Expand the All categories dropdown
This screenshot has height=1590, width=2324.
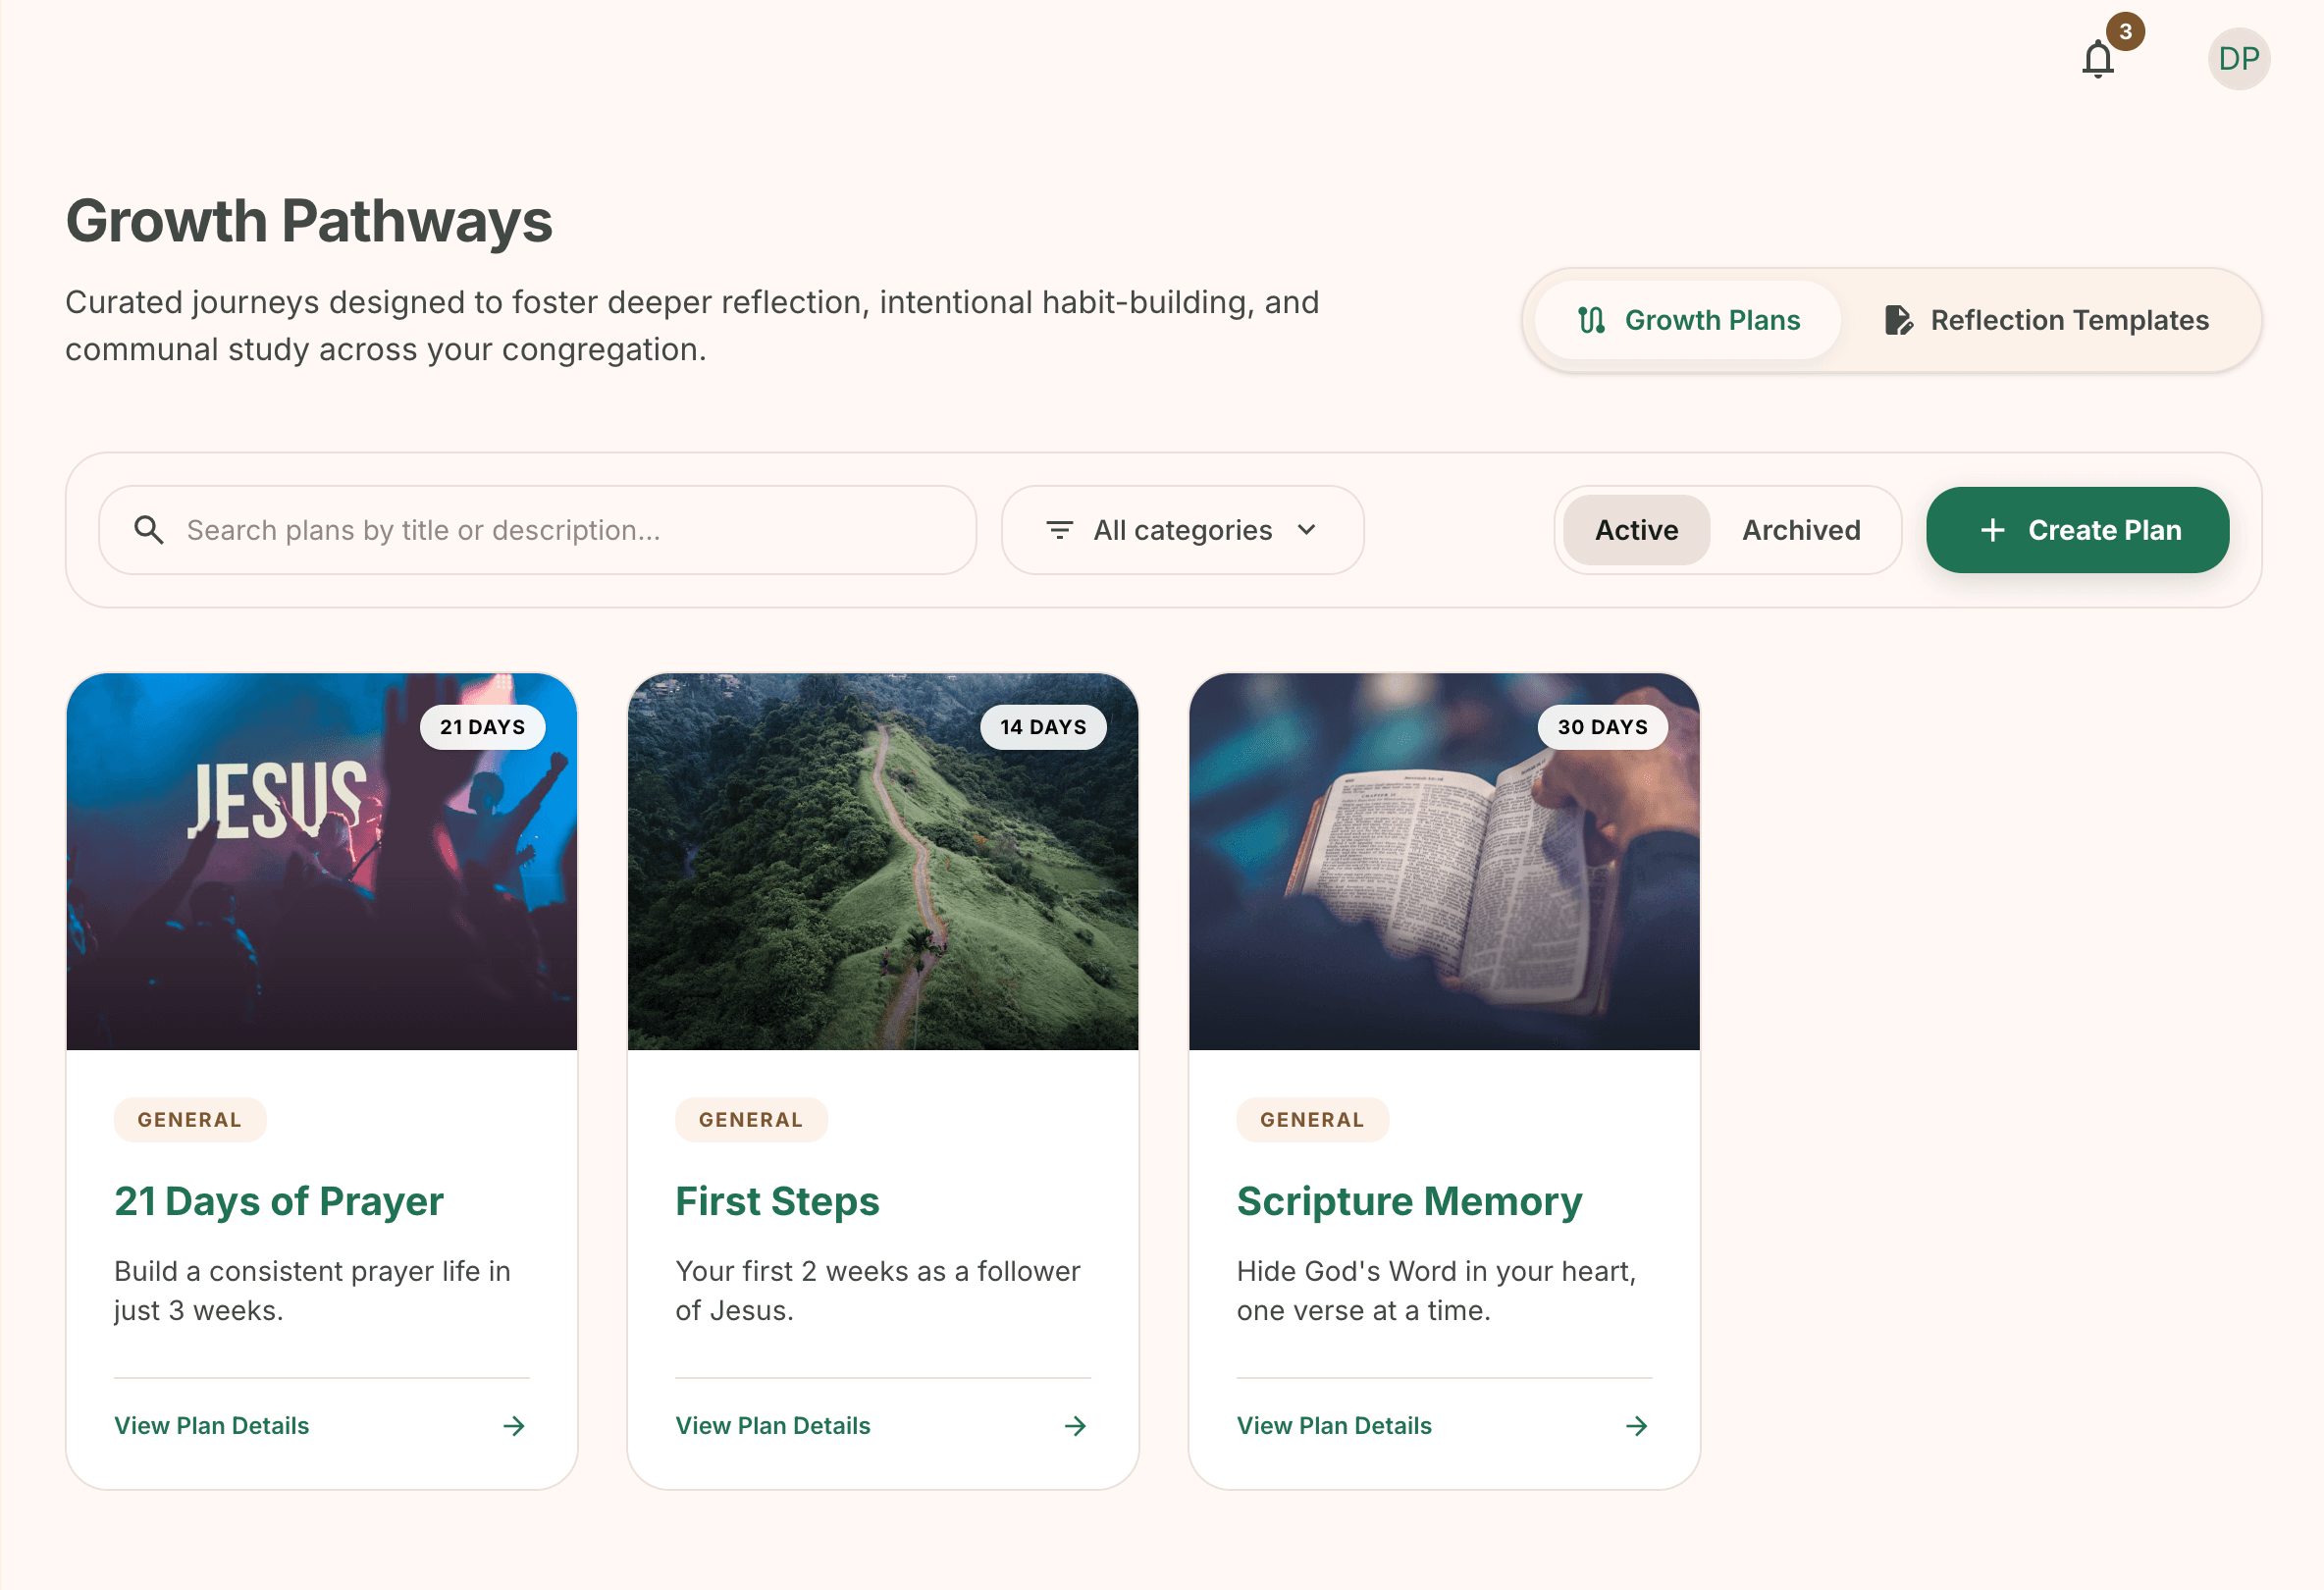[1182, 530]
